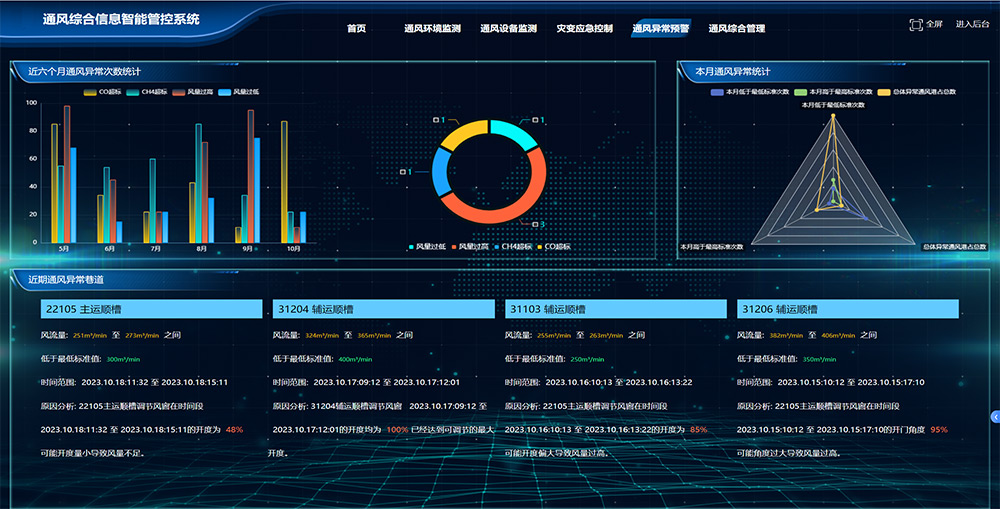The image size is (1000, 509).
Task: Select CH4超标 legend entry under donut chart
Action: (496, 246)
